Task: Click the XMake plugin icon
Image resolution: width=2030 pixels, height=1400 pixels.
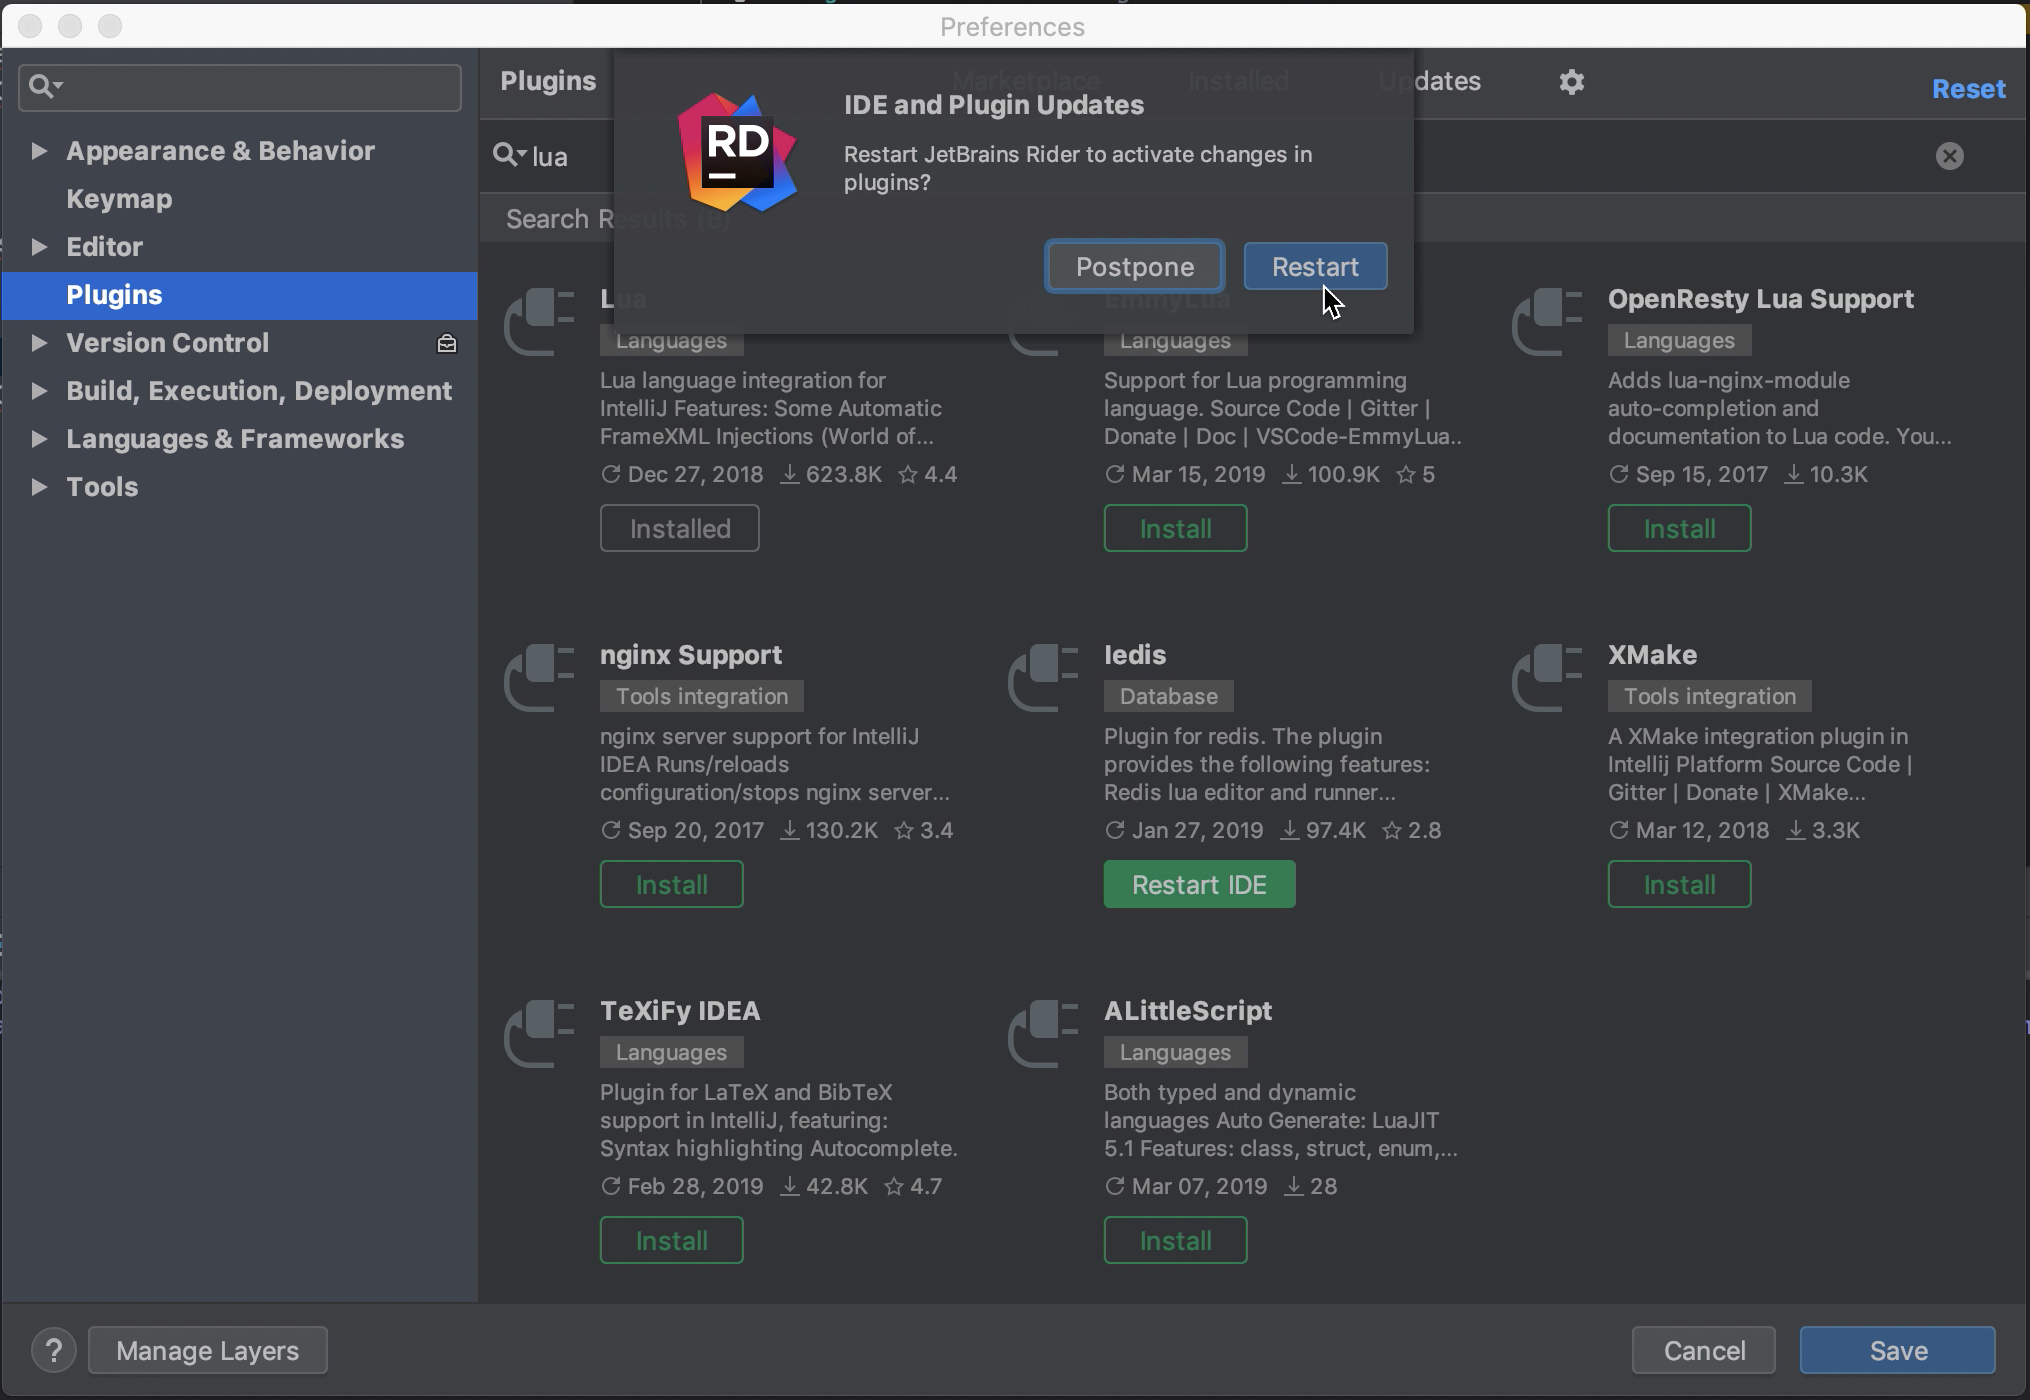Action: (x=1547, y=677)
